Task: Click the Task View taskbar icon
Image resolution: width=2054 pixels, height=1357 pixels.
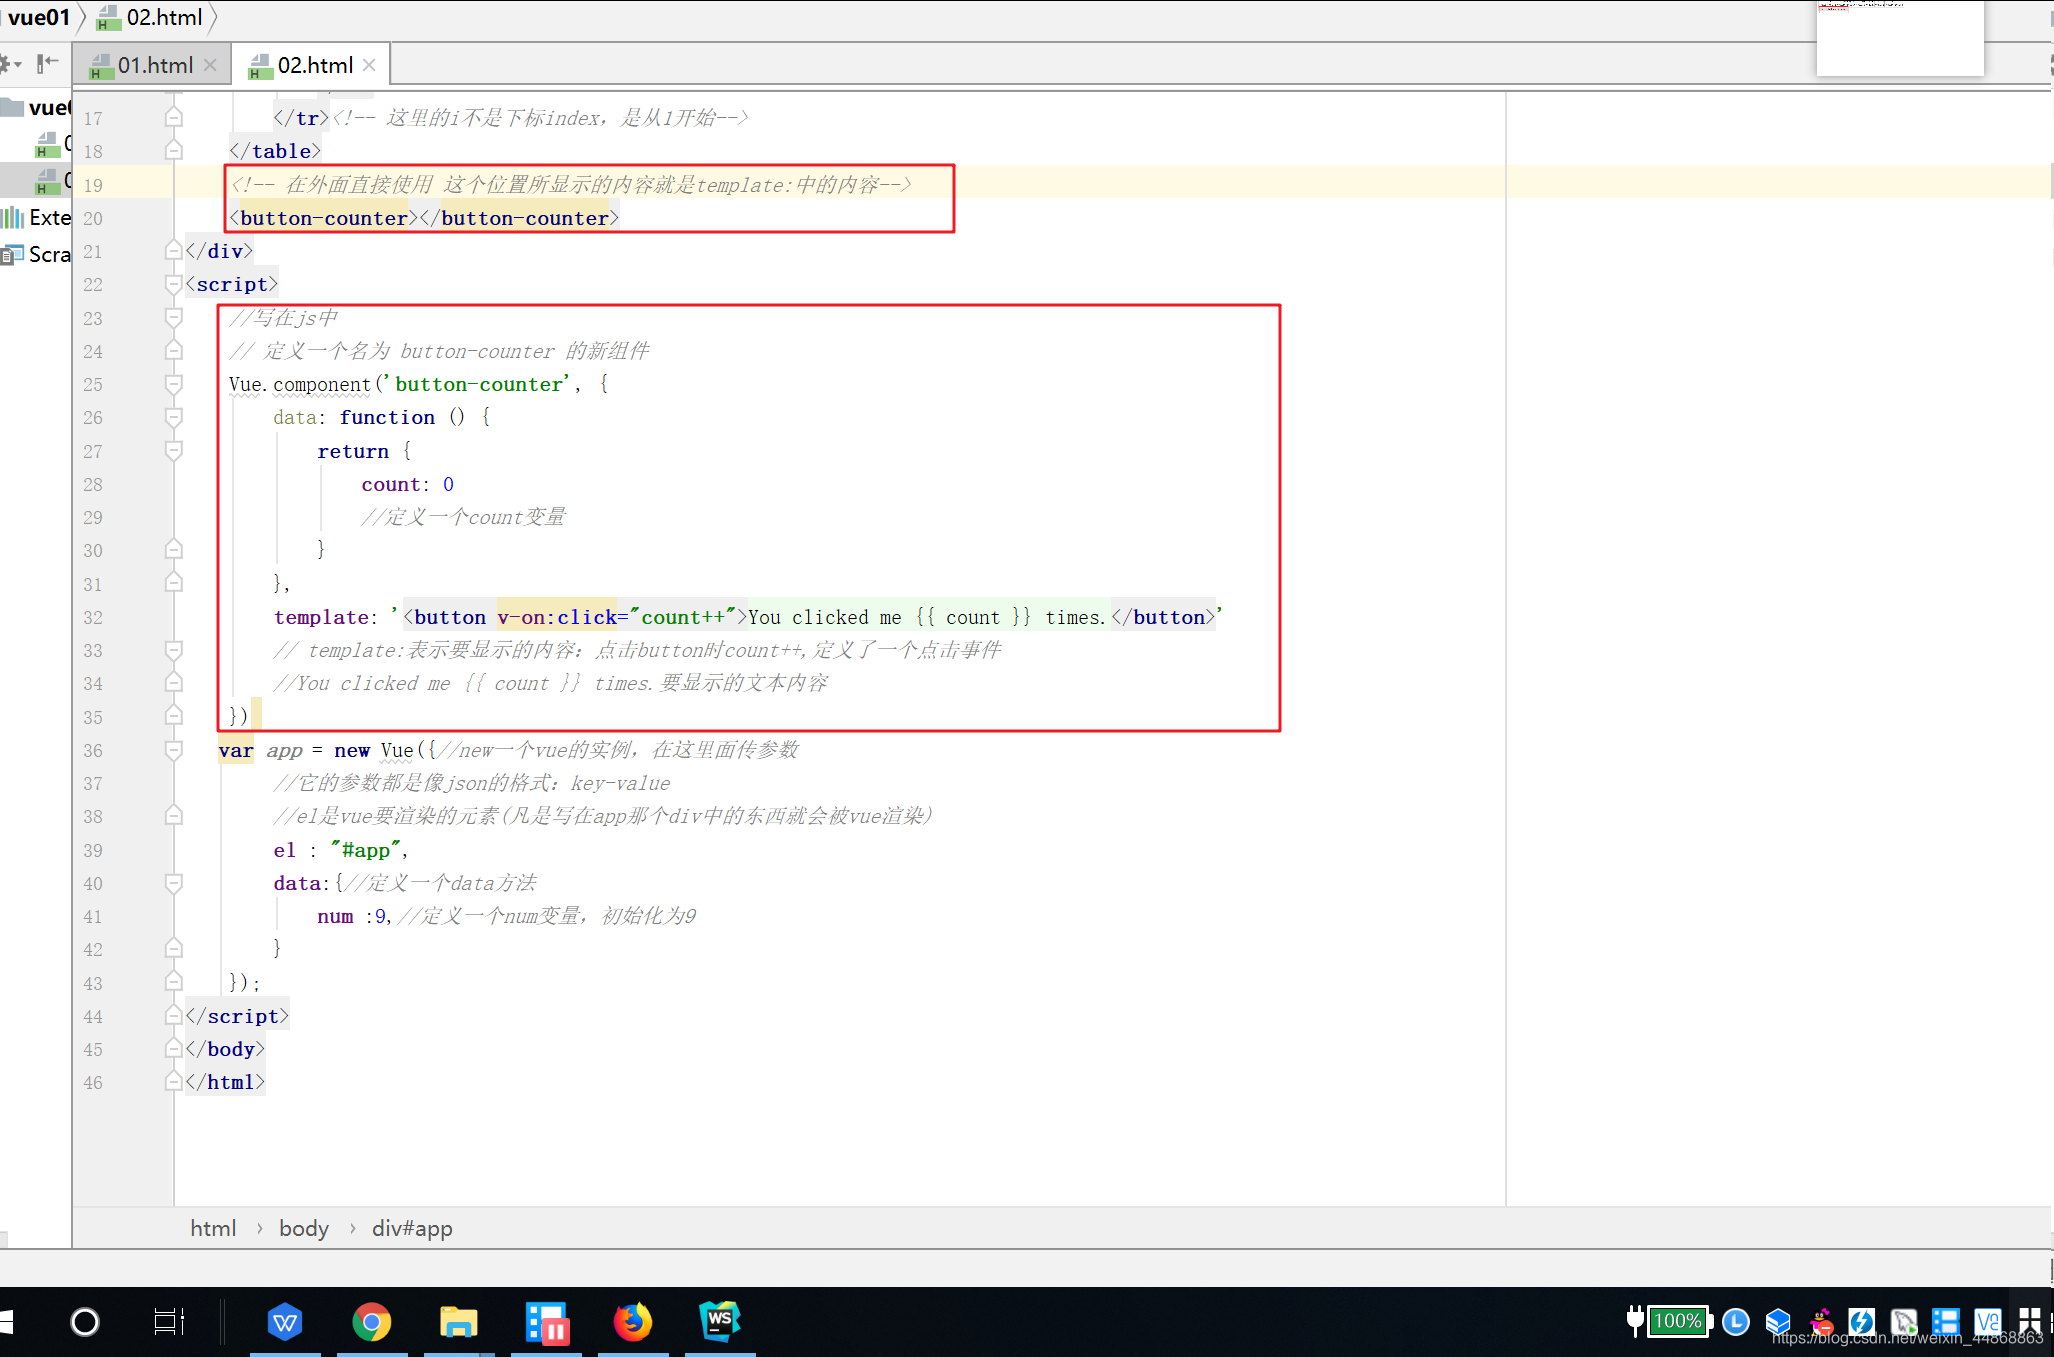Action: [169, 1322]
